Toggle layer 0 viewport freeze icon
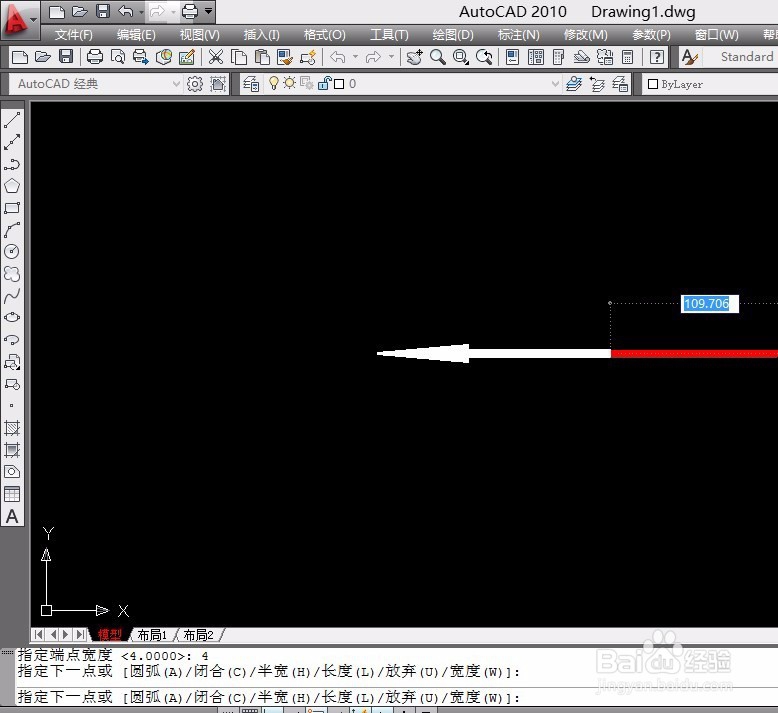The height and width of the screenshot is (713, 778). pos(306,83)
